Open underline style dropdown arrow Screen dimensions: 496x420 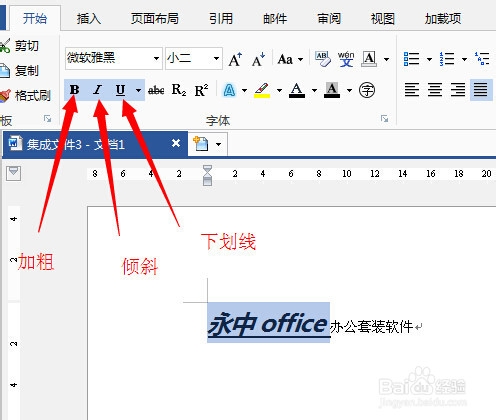pyautogui.click(x=138, y=90)
